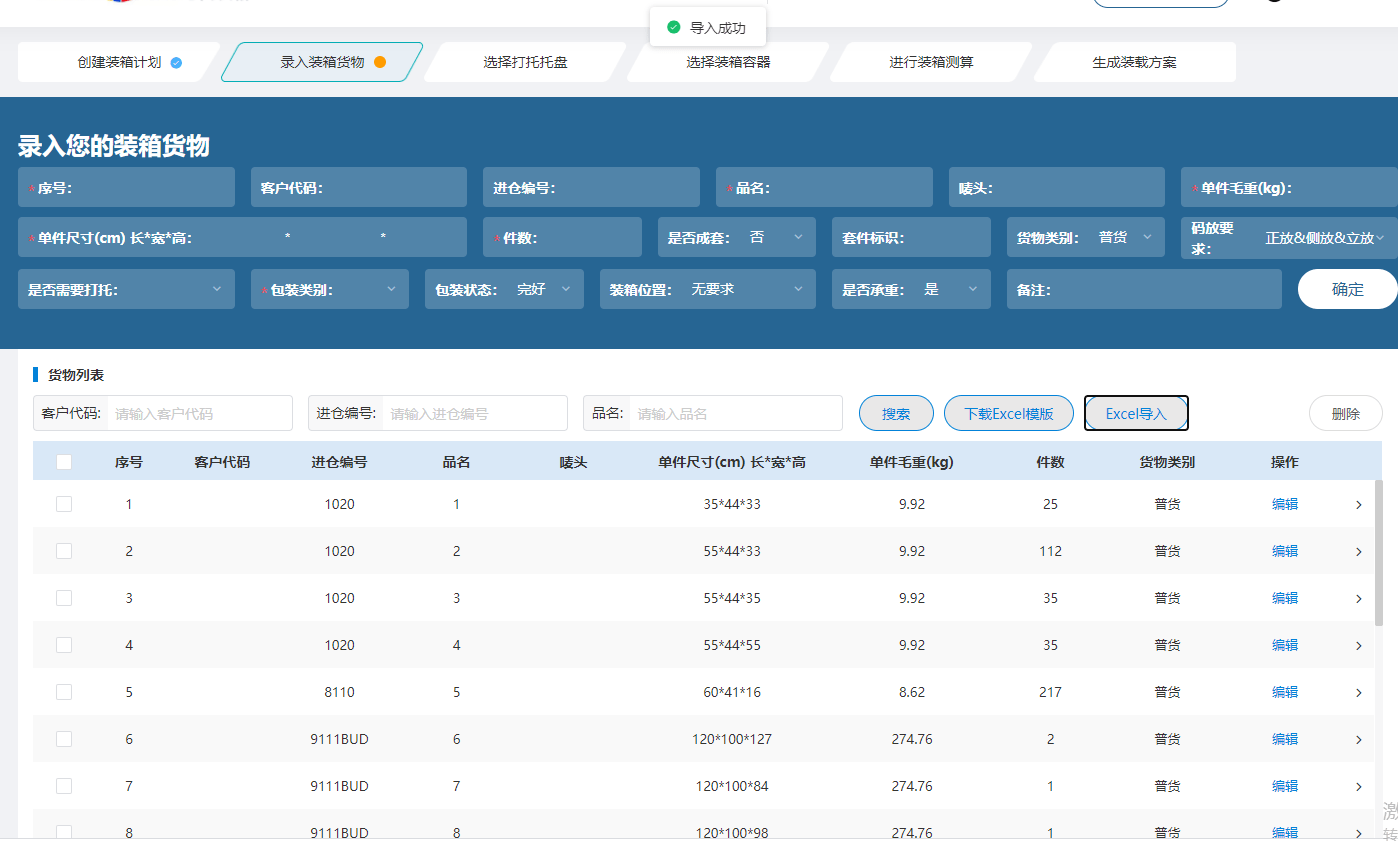This screenshot has width=1398, height=864.
Task: Expand row 3 using right chevron
Action: click(1358, 599)
